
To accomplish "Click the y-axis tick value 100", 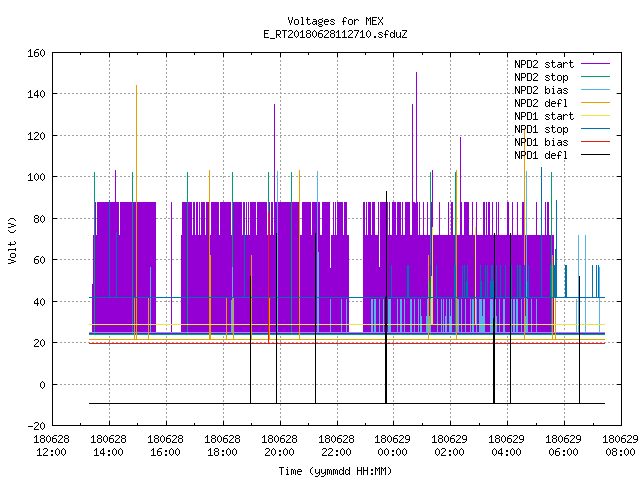I will tap(36, 177).
